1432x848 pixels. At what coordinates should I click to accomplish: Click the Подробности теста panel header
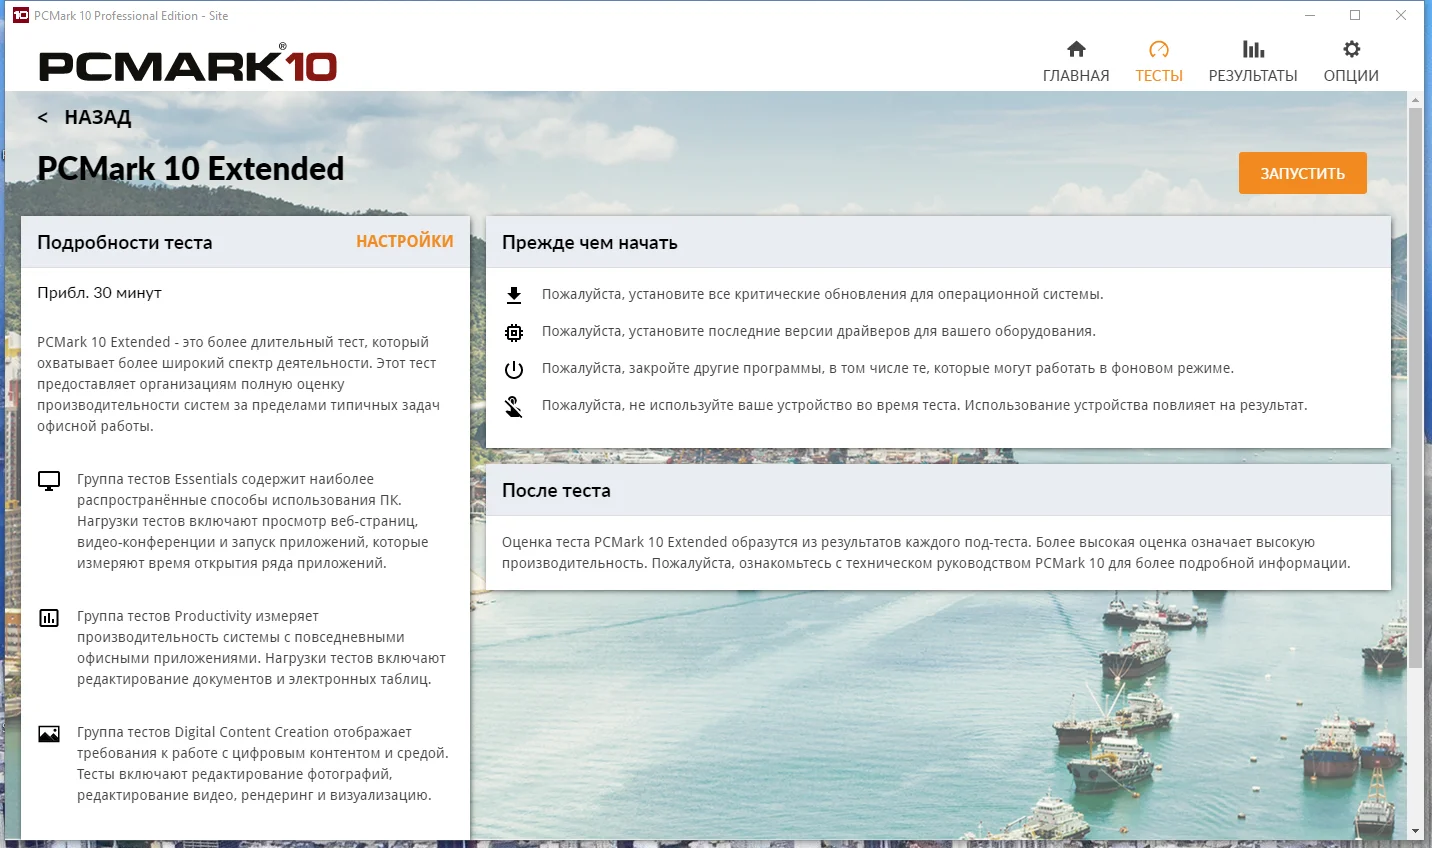[x=245, y=242]
